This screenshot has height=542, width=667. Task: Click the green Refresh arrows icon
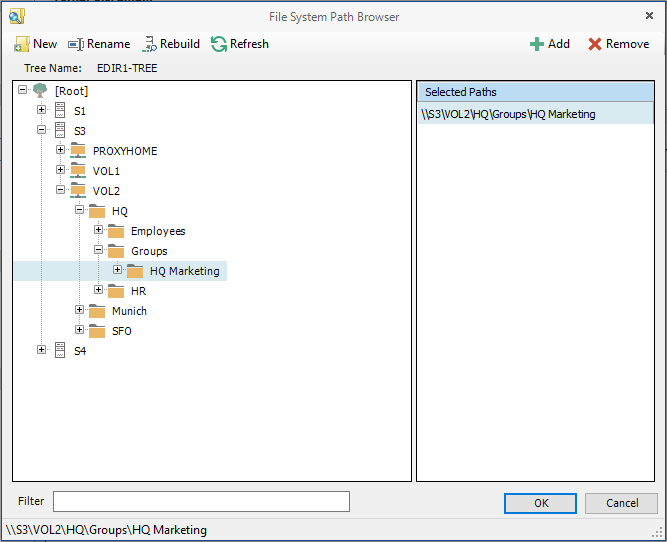(219, 44)
